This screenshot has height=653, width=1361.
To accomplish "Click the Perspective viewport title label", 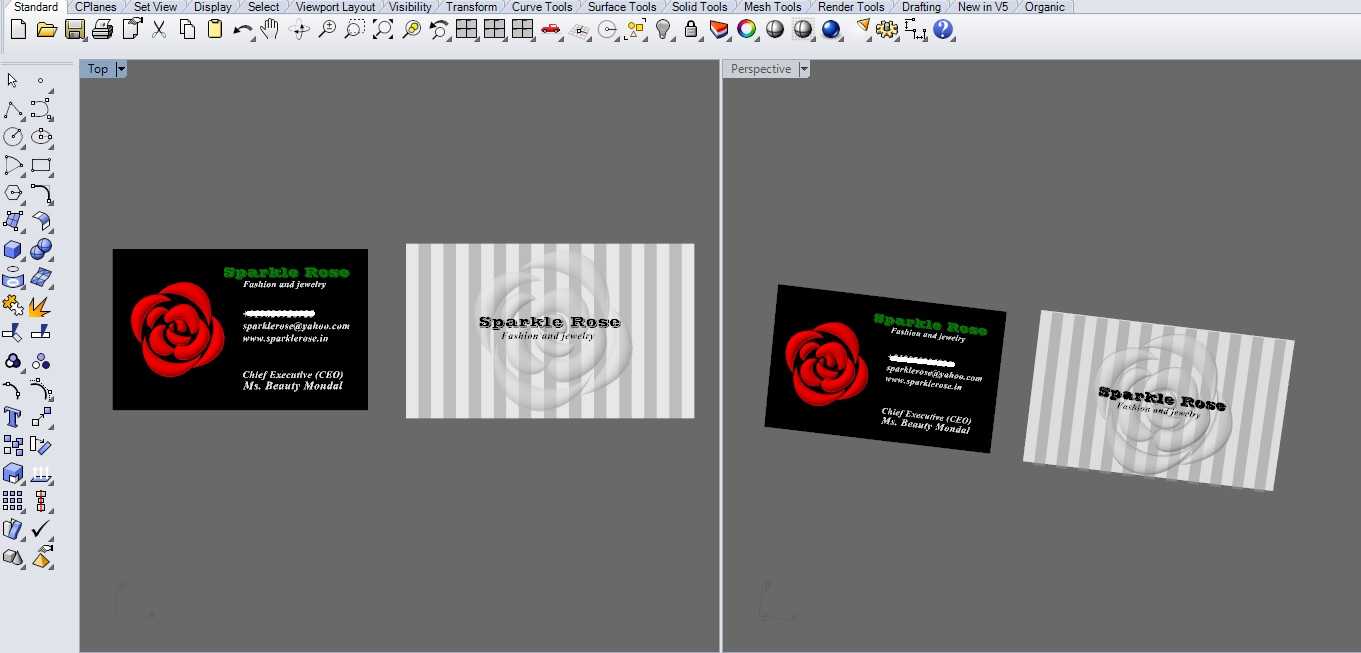I will click(761, 69).
